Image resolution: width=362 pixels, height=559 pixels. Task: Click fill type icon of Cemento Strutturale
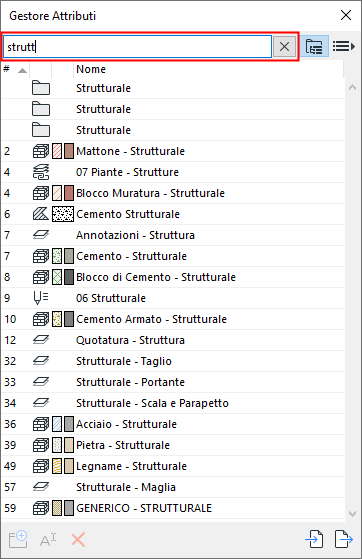(41, 214)
